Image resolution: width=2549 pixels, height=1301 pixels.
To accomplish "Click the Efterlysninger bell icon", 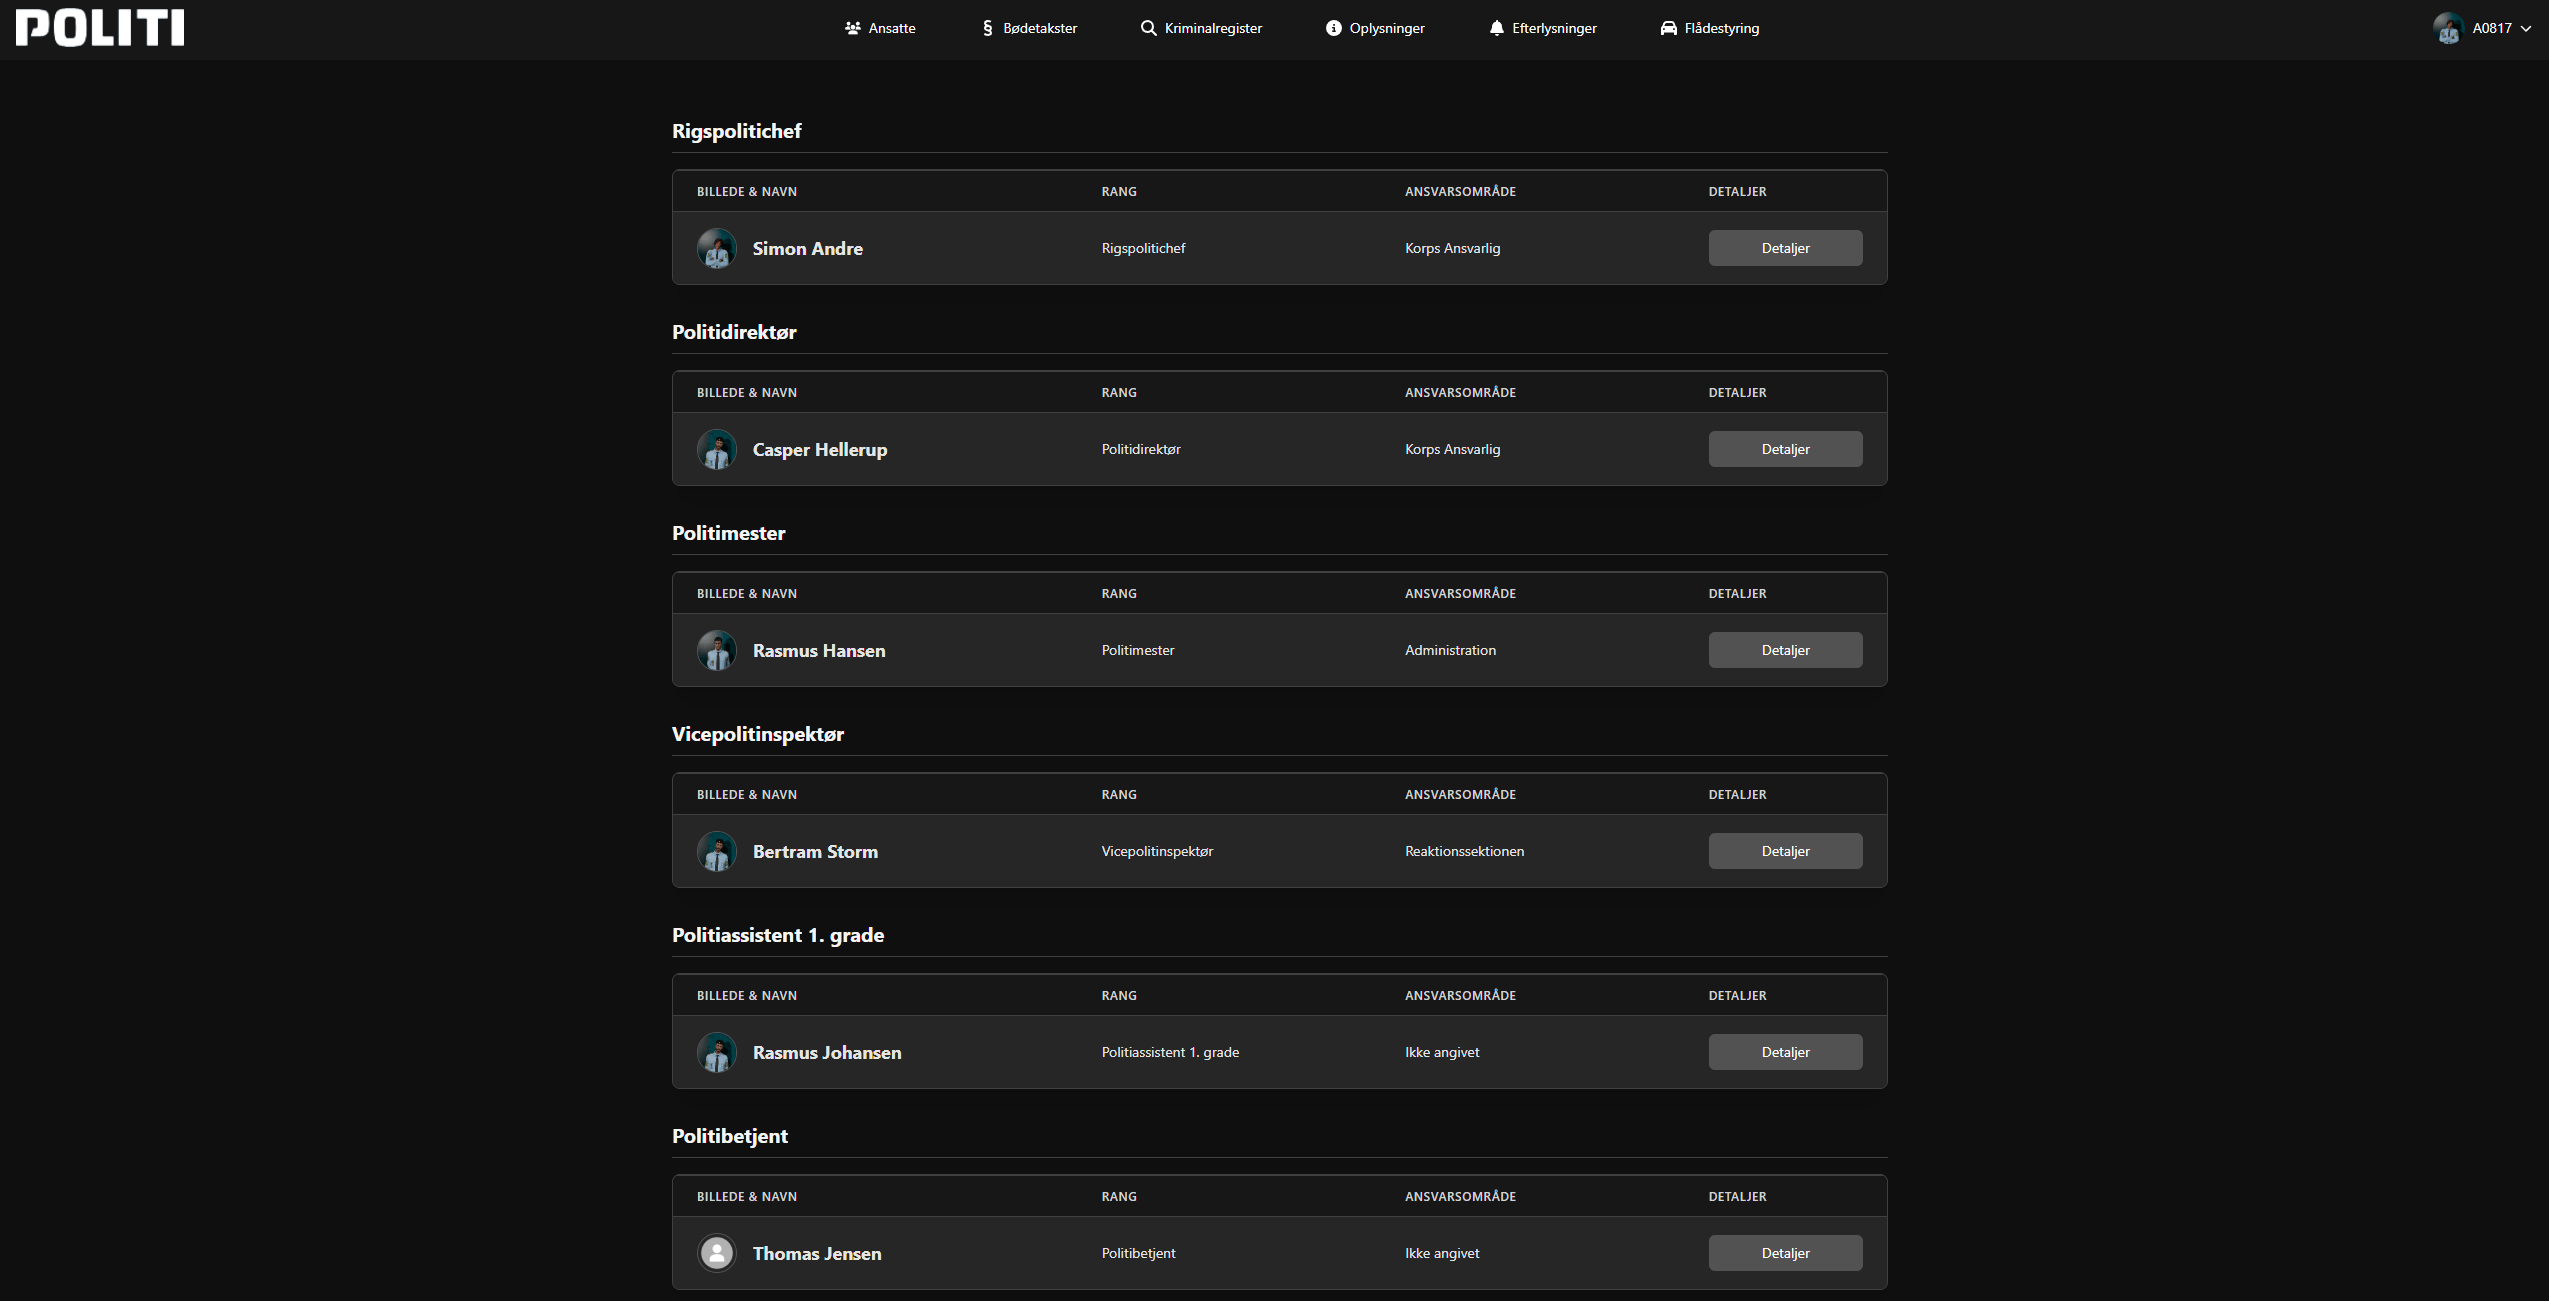I will (x=1496, y=28).
